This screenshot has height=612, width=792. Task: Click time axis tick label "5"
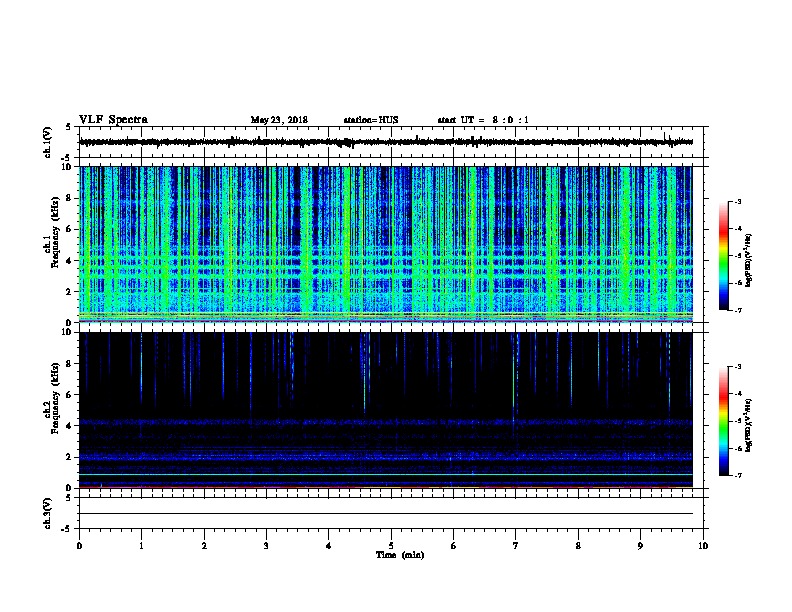click(391, 546)
